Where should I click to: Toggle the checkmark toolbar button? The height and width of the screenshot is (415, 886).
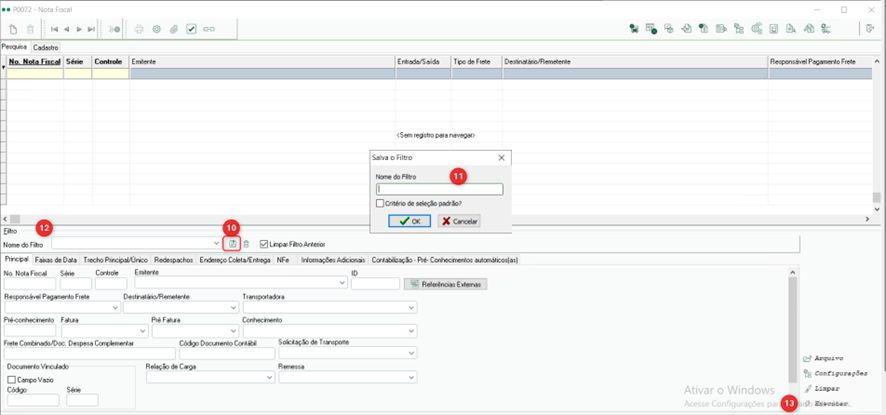[x=191, y=29]
